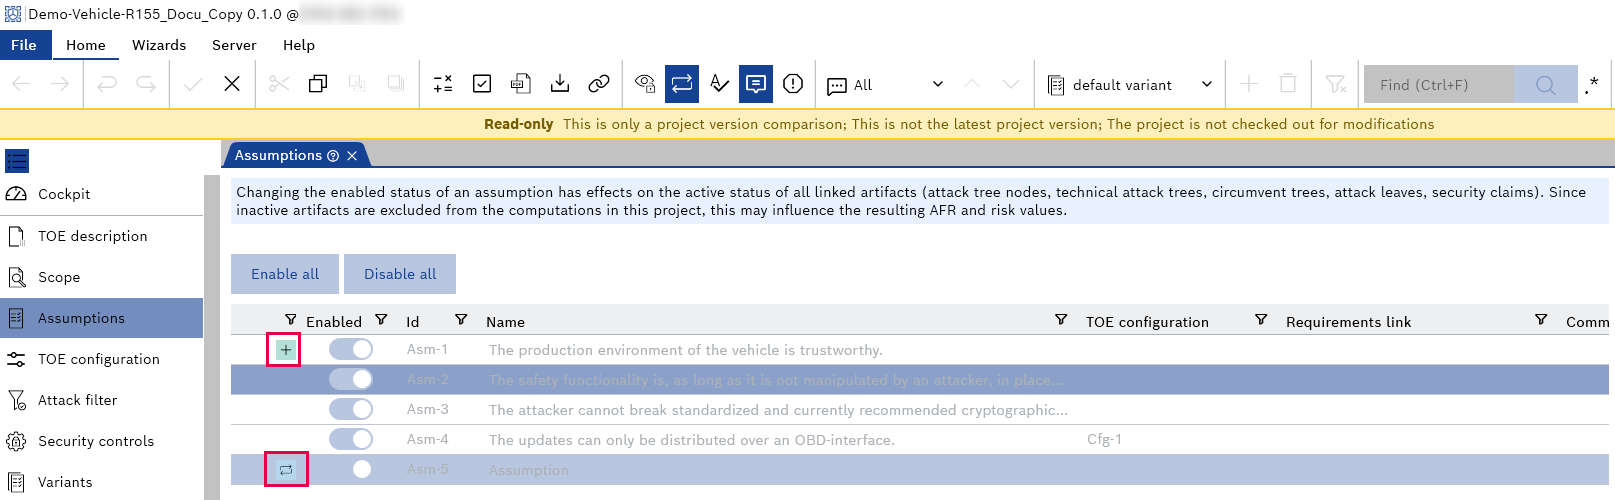1615x500 pixels.
Task: Open the 'default variant' dropdown
Action: click(x=1130, y=85)
